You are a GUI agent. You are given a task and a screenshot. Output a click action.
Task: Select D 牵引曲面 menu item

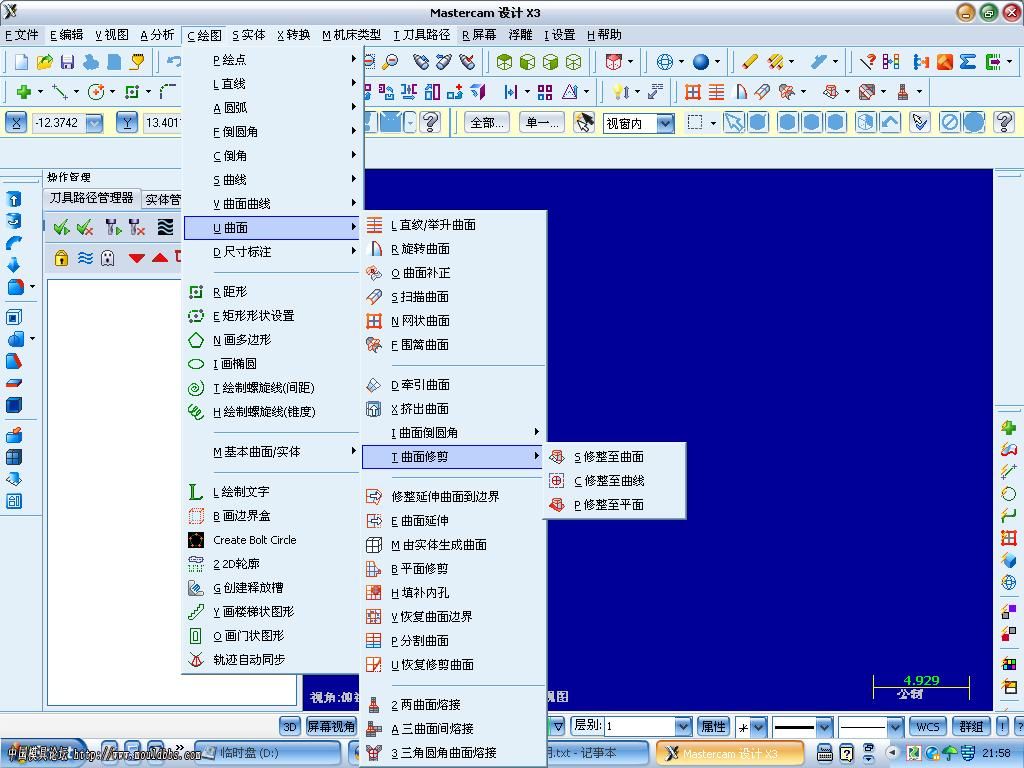pyautogui.click(x=453, y=385)
